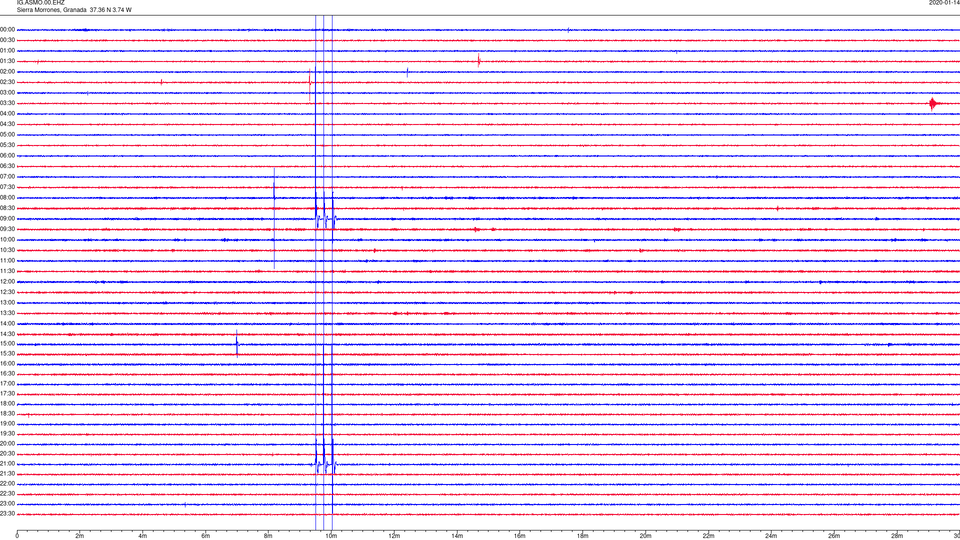Click the 07:00 time label
This screenshot has width=960, height=540.
pyautogui.click(x=8, y=176)
